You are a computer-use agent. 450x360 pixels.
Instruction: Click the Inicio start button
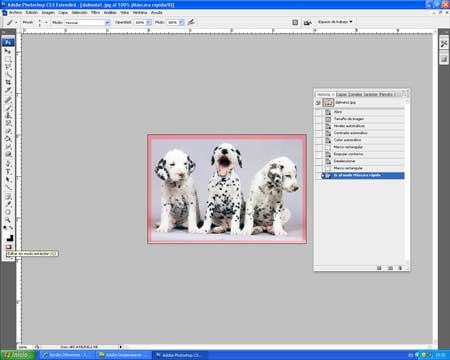click(x=18, y=355)
